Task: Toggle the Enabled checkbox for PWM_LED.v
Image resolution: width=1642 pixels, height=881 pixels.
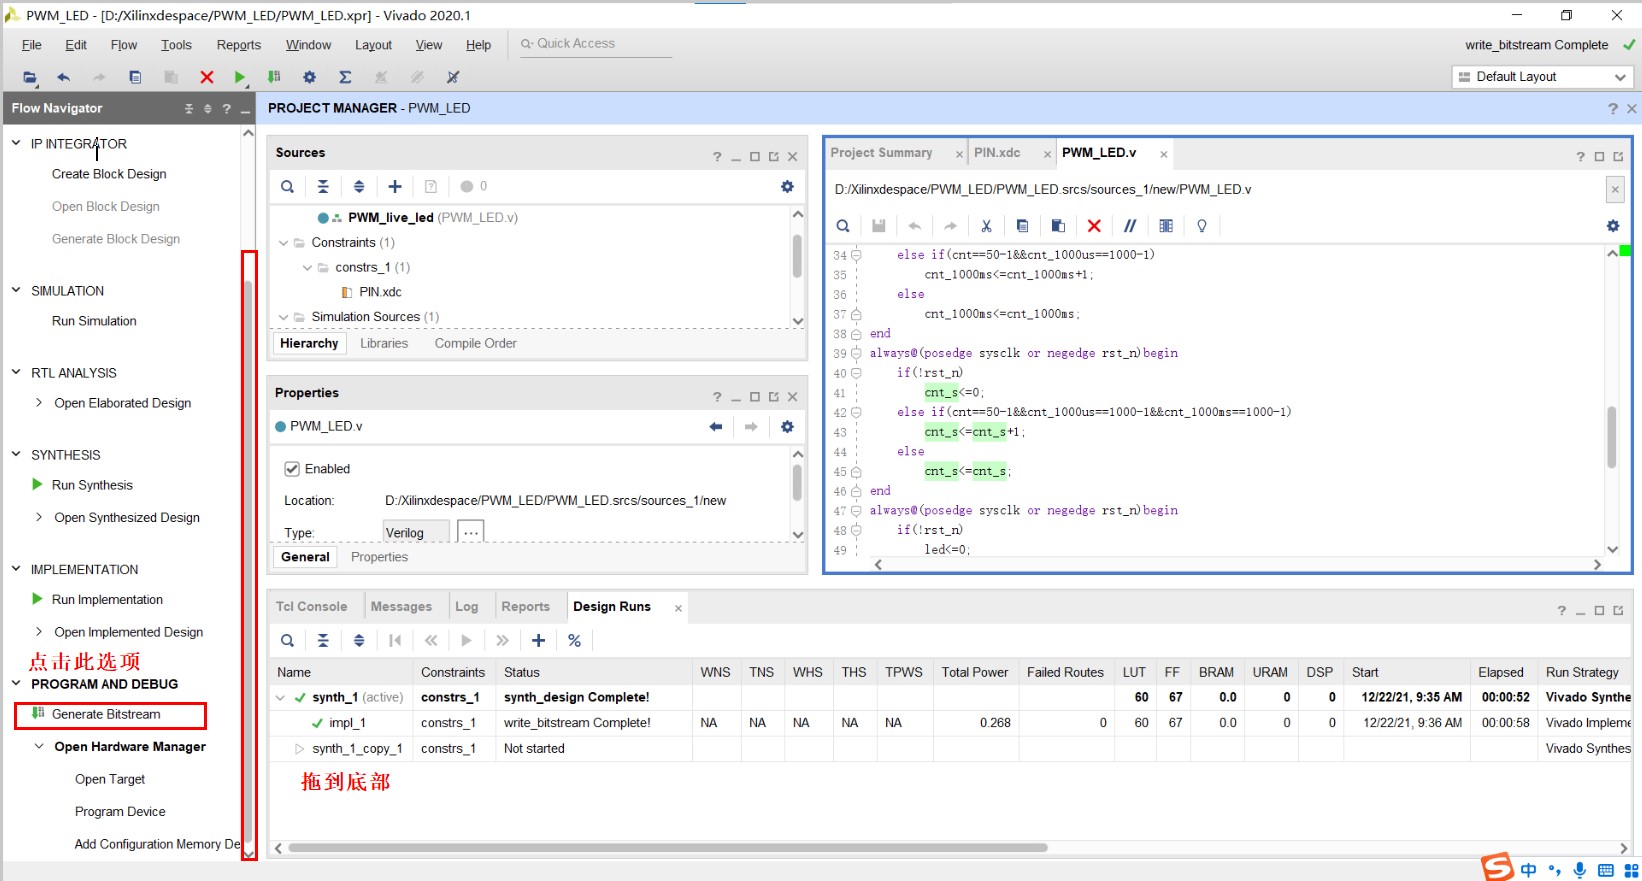Action: pyautogui.click(x=292, y=469)
